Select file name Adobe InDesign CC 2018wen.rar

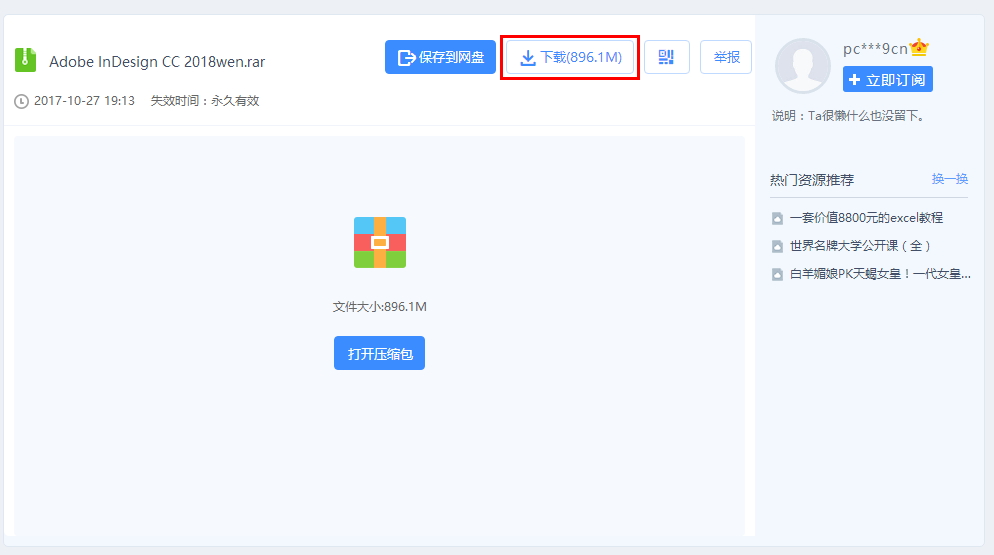(x=157, y=62)
